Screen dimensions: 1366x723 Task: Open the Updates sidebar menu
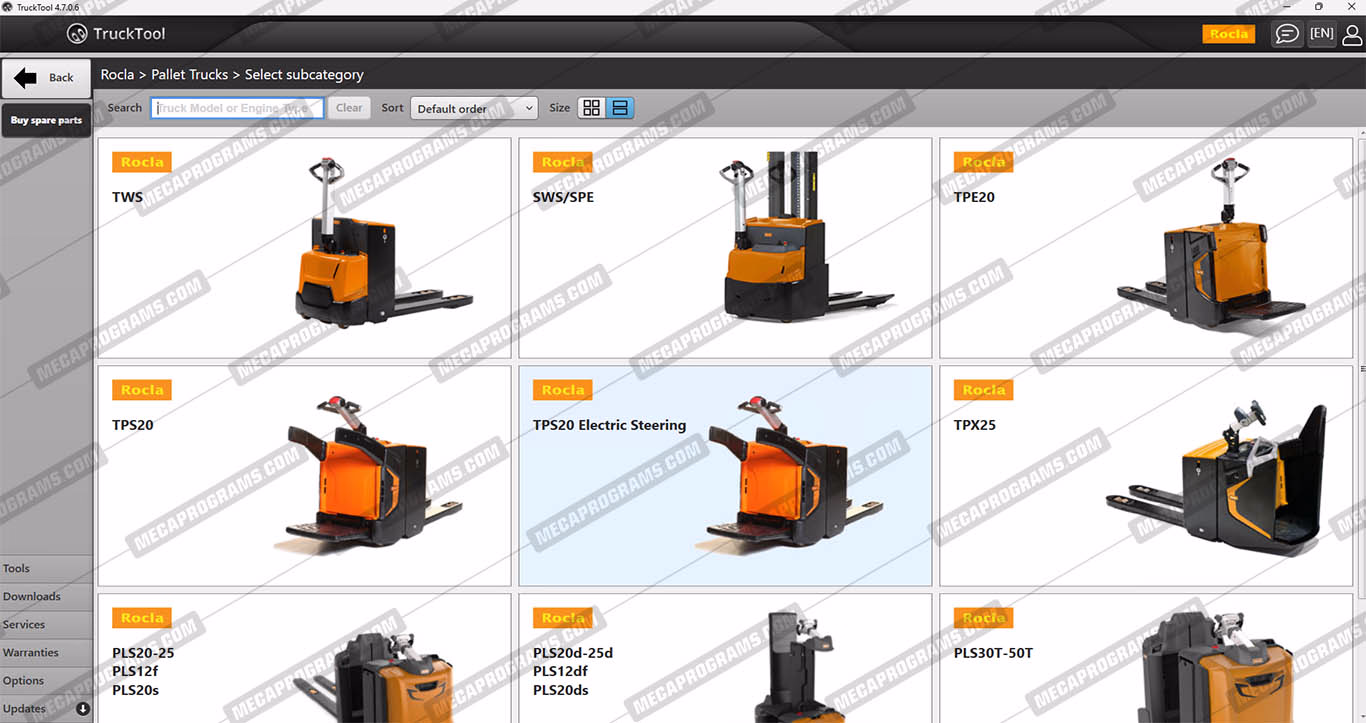point(46,708)
